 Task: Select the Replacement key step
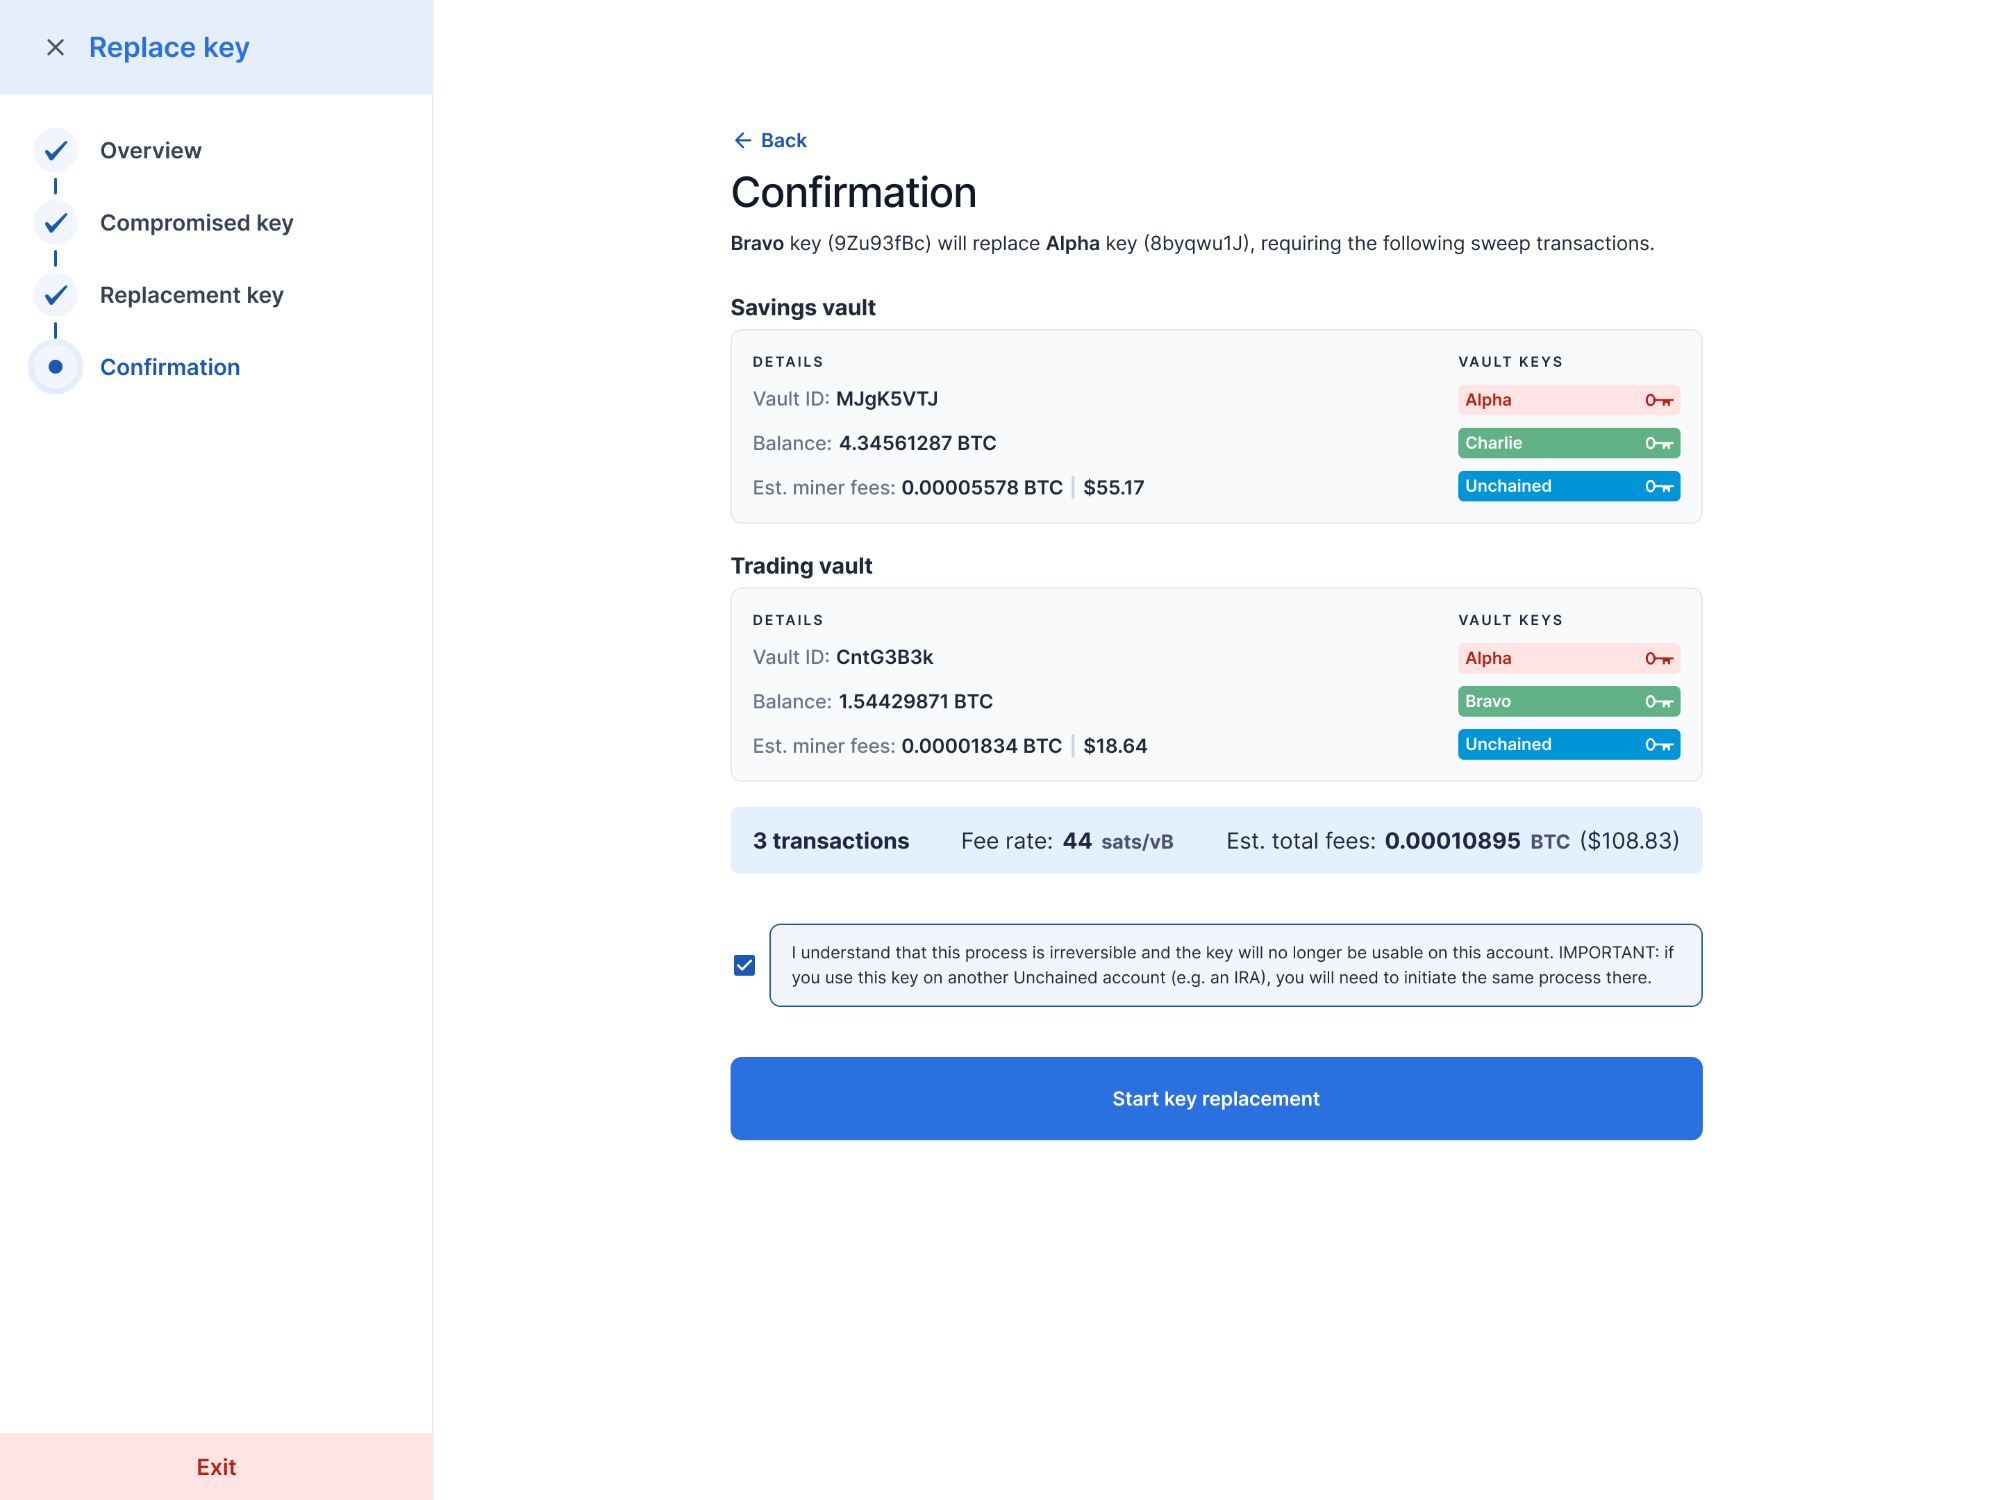click(x=191, y=295)
